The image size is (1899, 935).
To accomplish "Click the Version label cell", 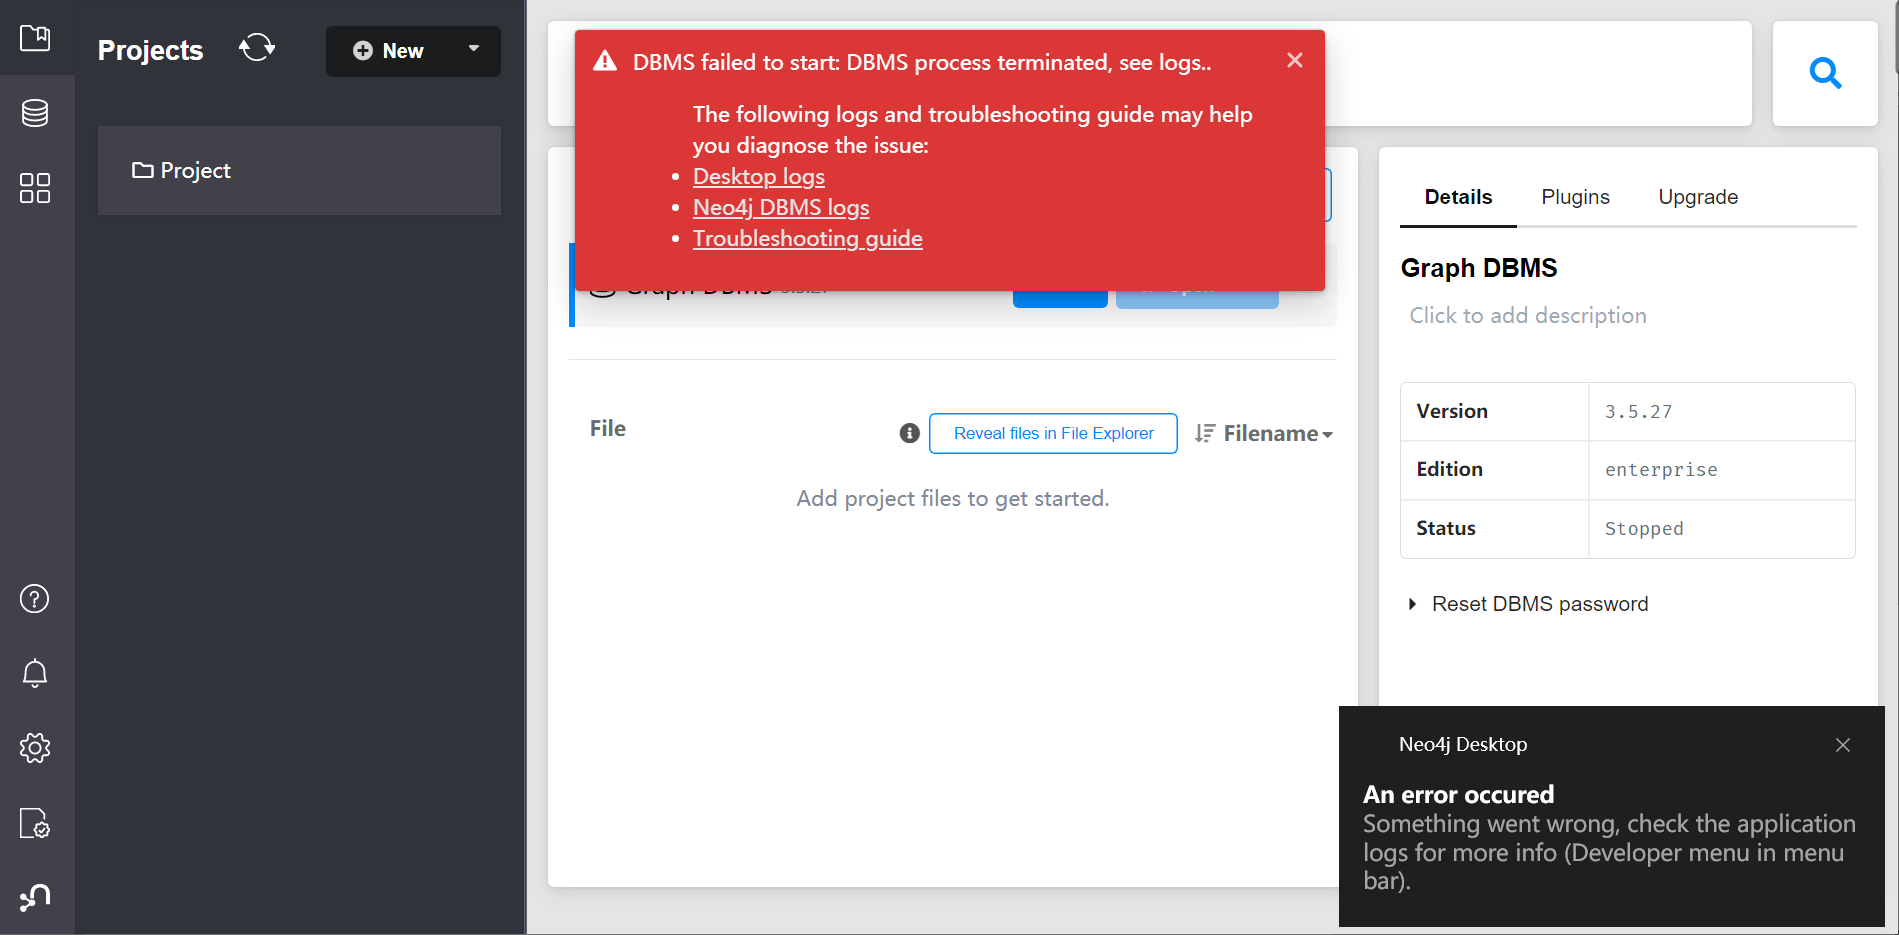I will 1495,412.
